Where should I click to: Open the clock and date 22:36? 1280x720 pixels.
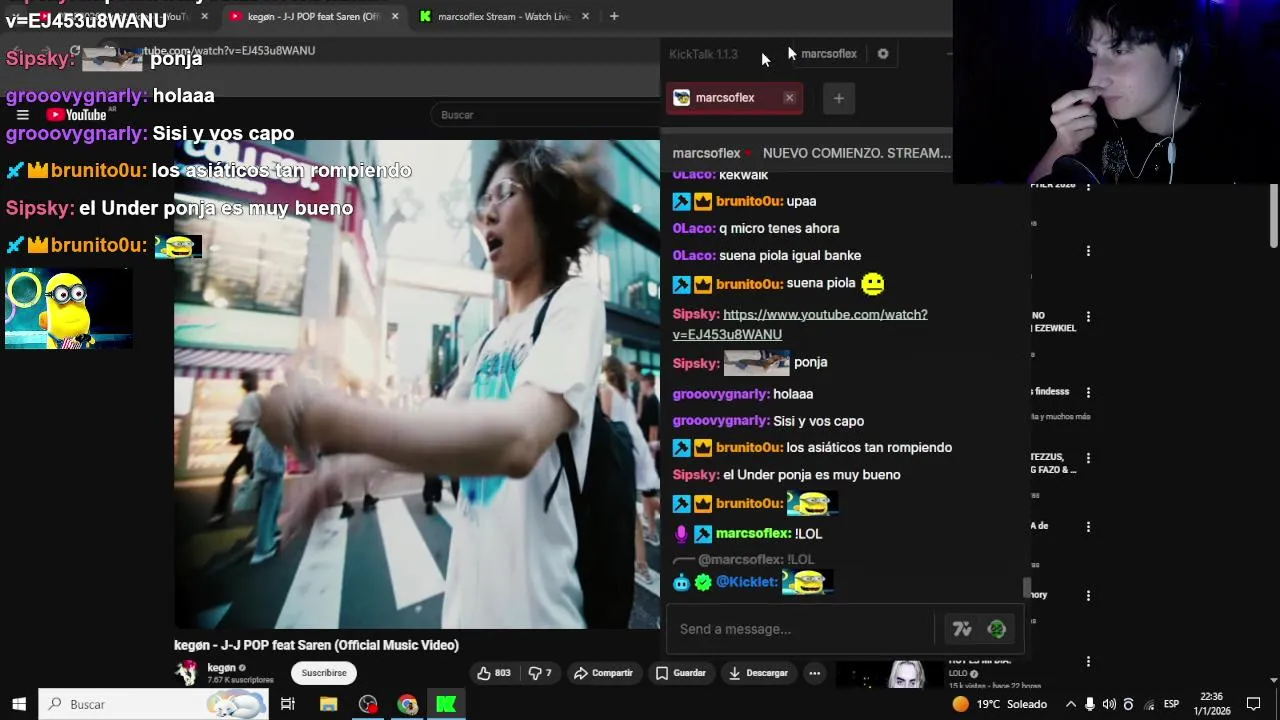click(x=1211, y=704)
